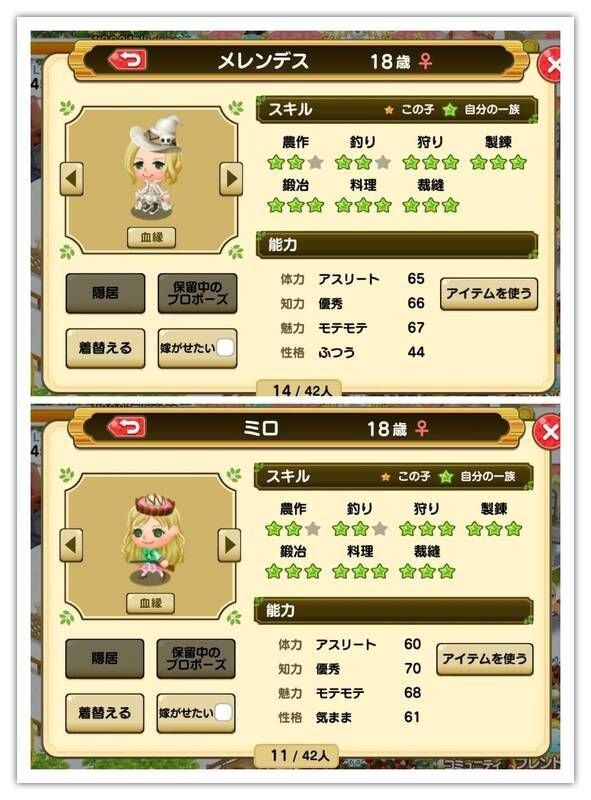The height and width of the screenshot is (800, 591).
Task: Click 隠居 button for メレンデス
Action: [x=105, y=293]
